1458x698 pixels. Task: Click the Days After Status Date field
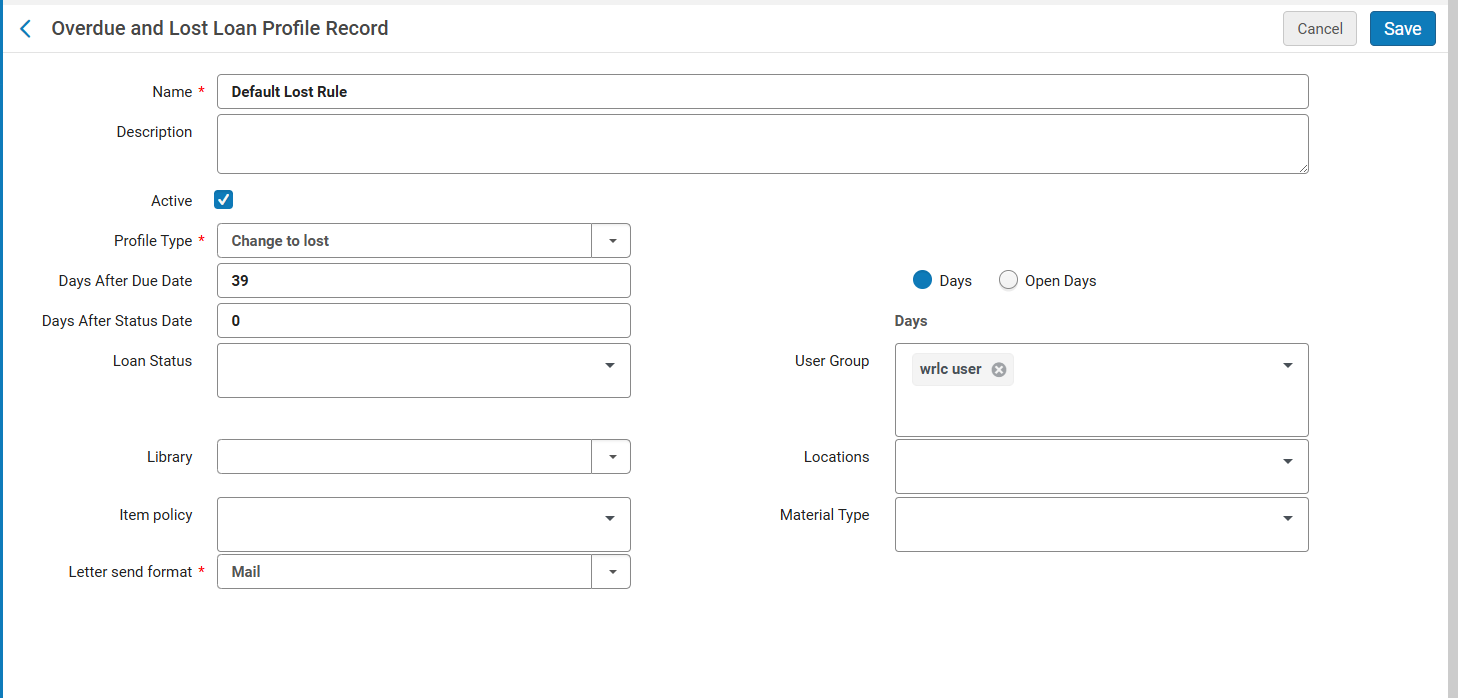click(x=423, y=321)
